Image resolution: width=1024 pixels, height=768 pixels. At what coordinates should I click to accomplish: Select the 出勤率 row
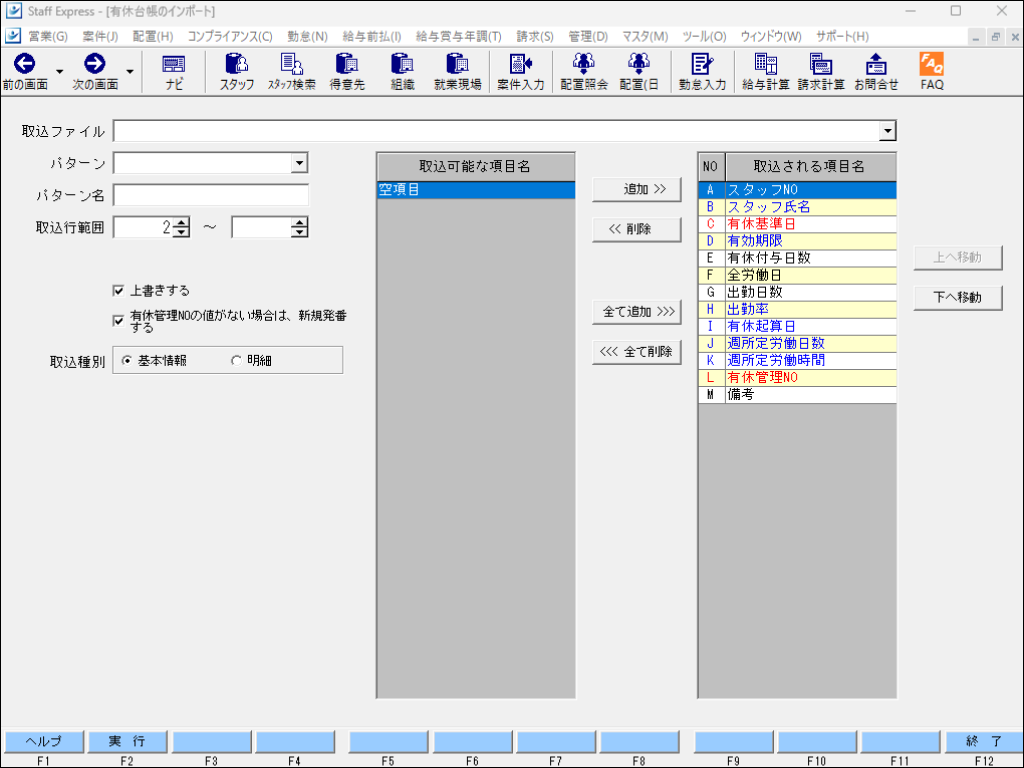(797, 310)
